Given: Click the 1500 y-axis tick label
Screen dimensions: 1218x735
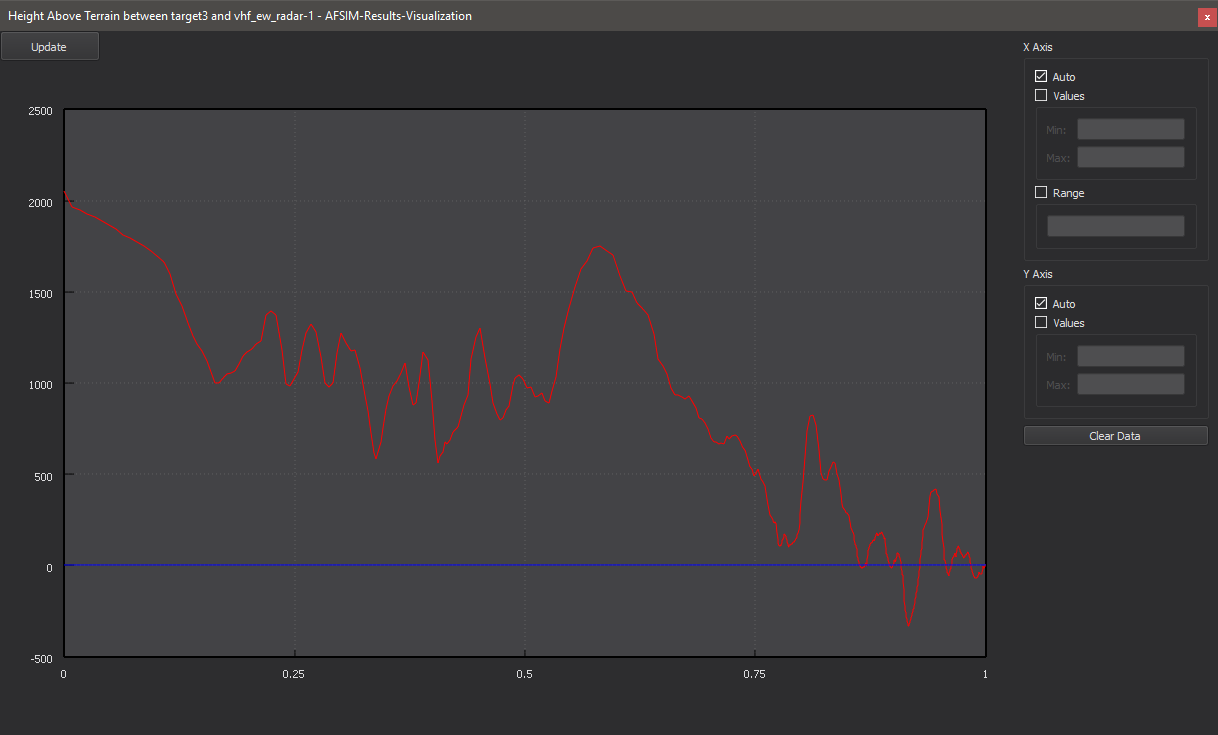Looking at the screenshot, I should click(40, 293).
